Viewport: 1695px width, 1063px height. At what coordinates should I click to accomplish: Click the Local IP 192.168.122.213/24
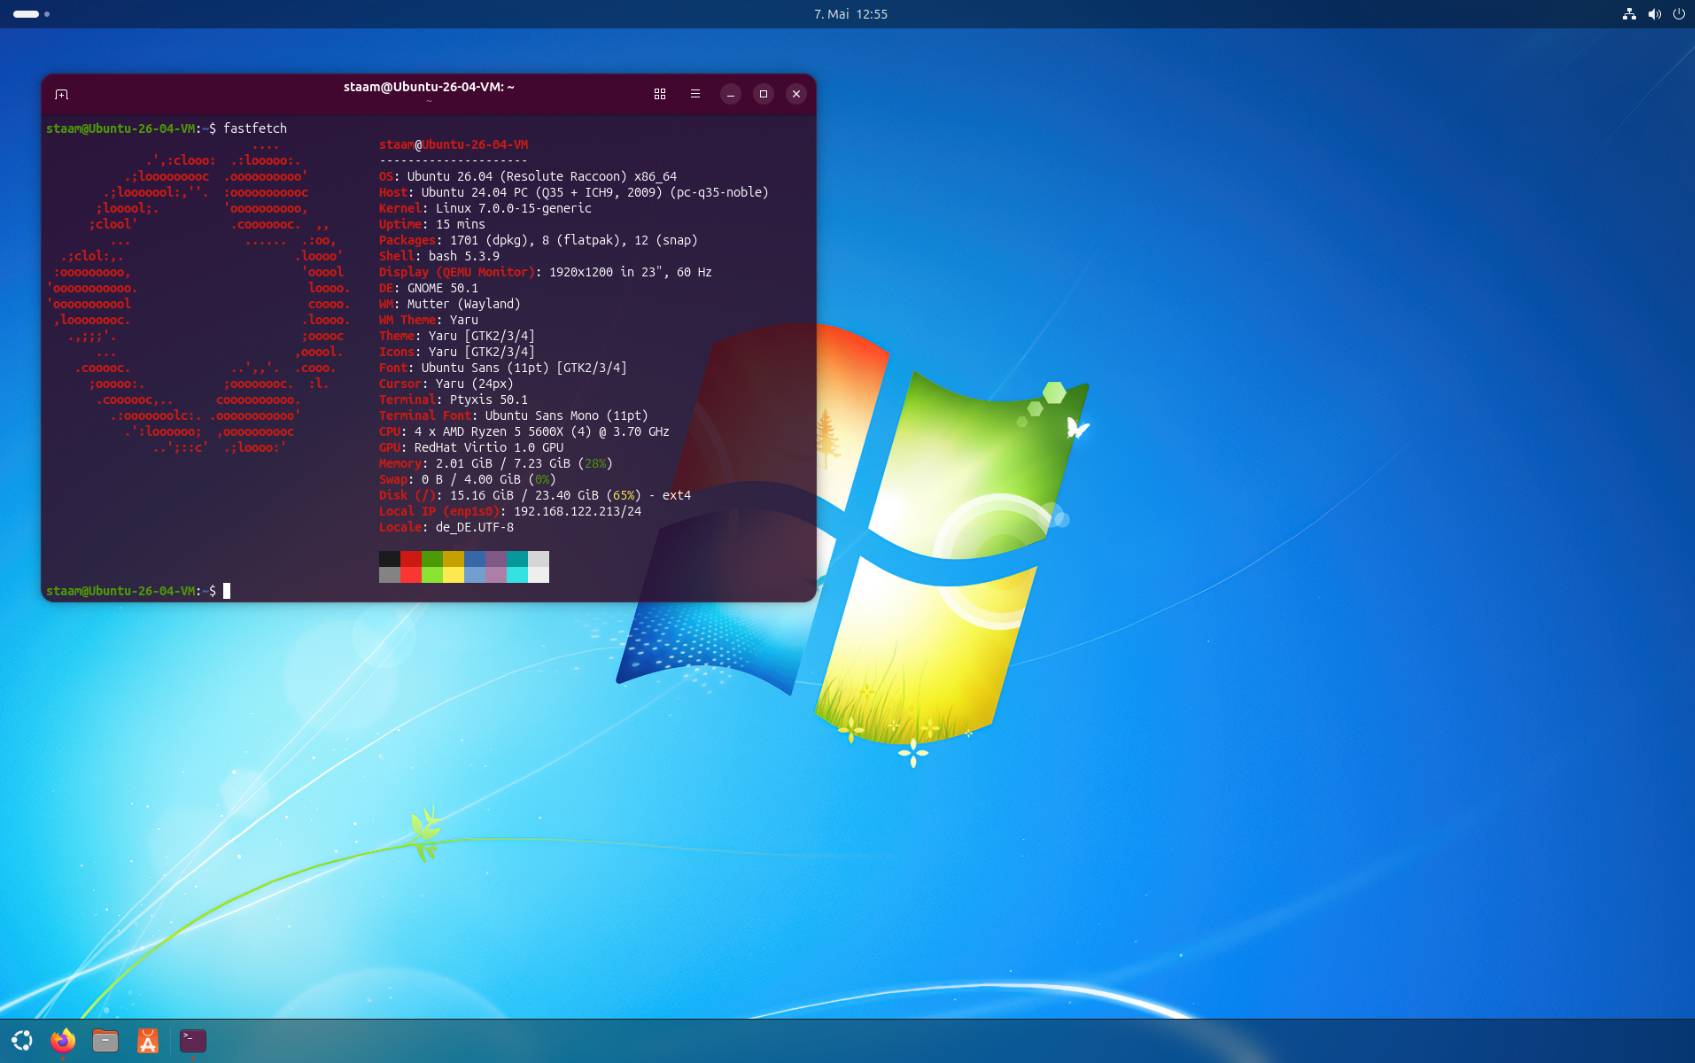(x=577, y=512)
